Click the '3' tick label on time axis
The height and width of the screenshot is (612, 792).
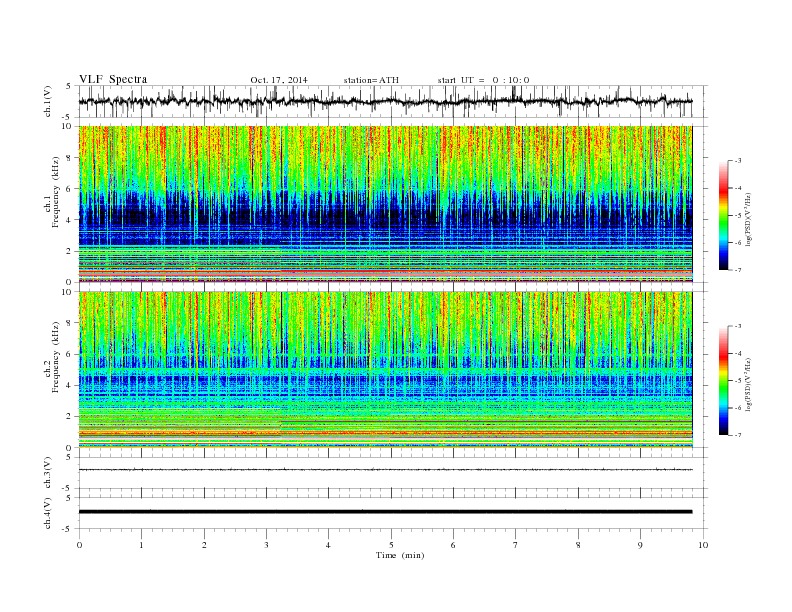(266, 545)
